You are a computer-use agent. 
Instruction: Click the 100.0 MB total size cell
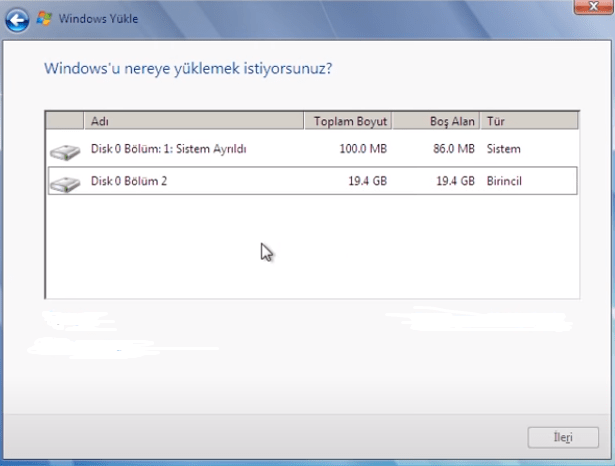pos(362,150)
